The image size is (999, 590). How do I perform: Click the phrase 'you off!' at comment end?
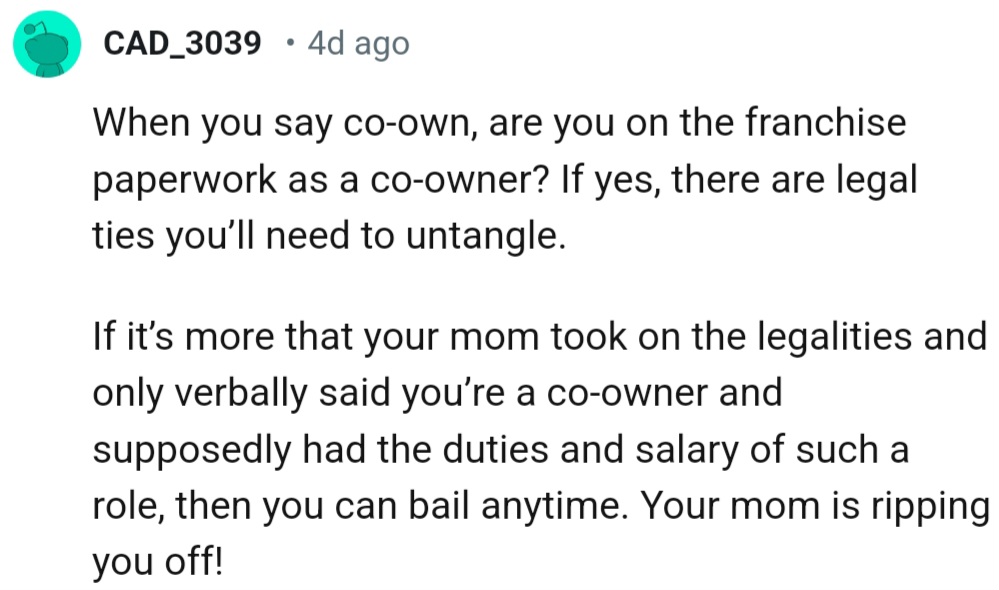click(158, 562)
